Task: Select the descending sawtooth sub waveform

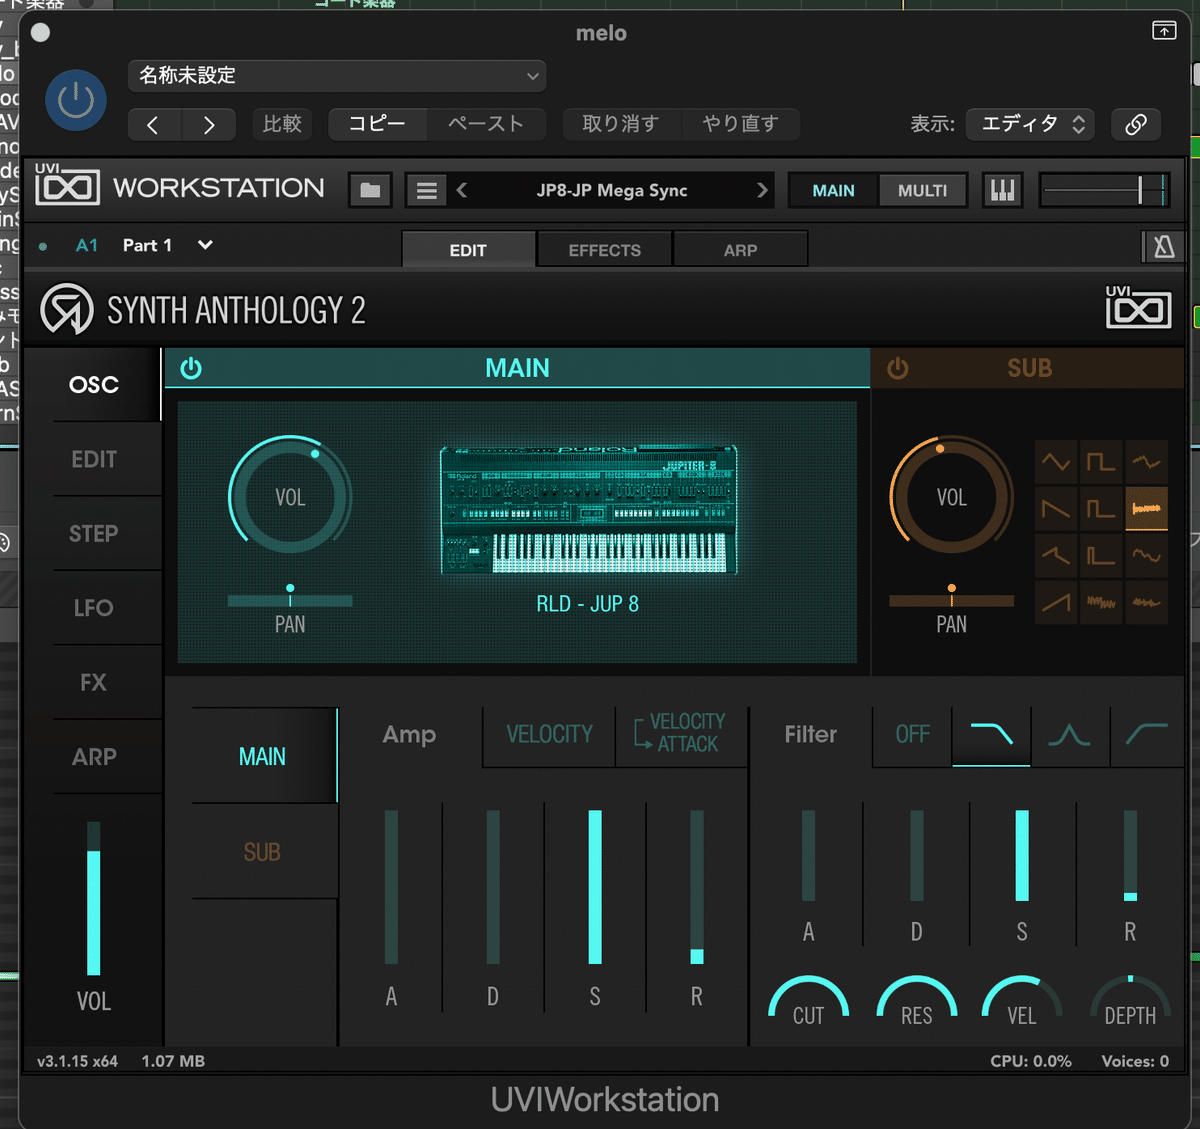Action: coord(1056,509)
